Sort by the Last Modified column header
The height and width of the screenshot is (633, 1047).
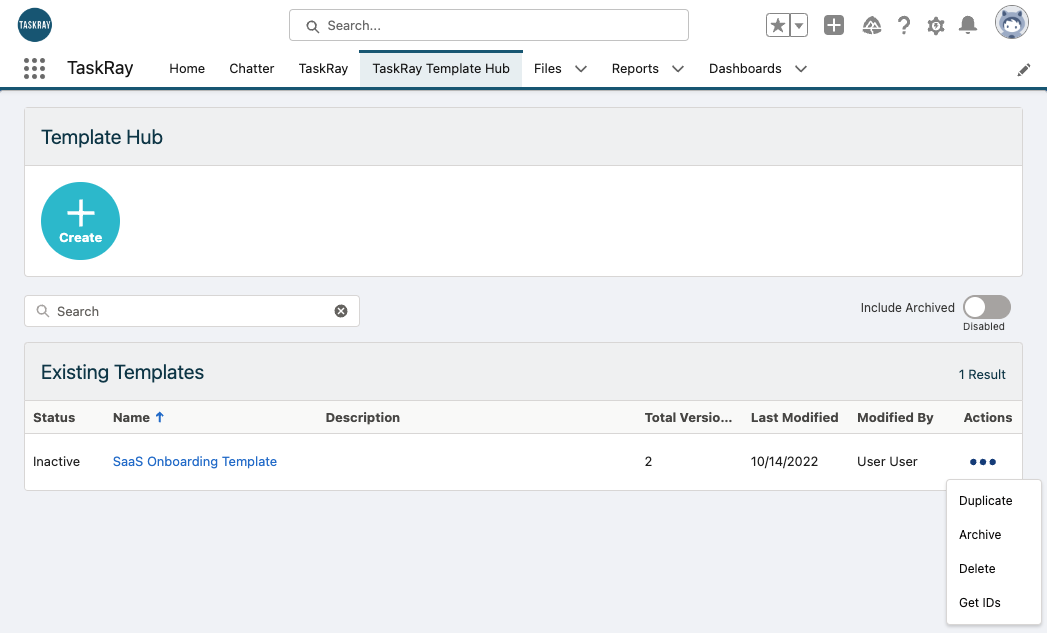point(795,417)
